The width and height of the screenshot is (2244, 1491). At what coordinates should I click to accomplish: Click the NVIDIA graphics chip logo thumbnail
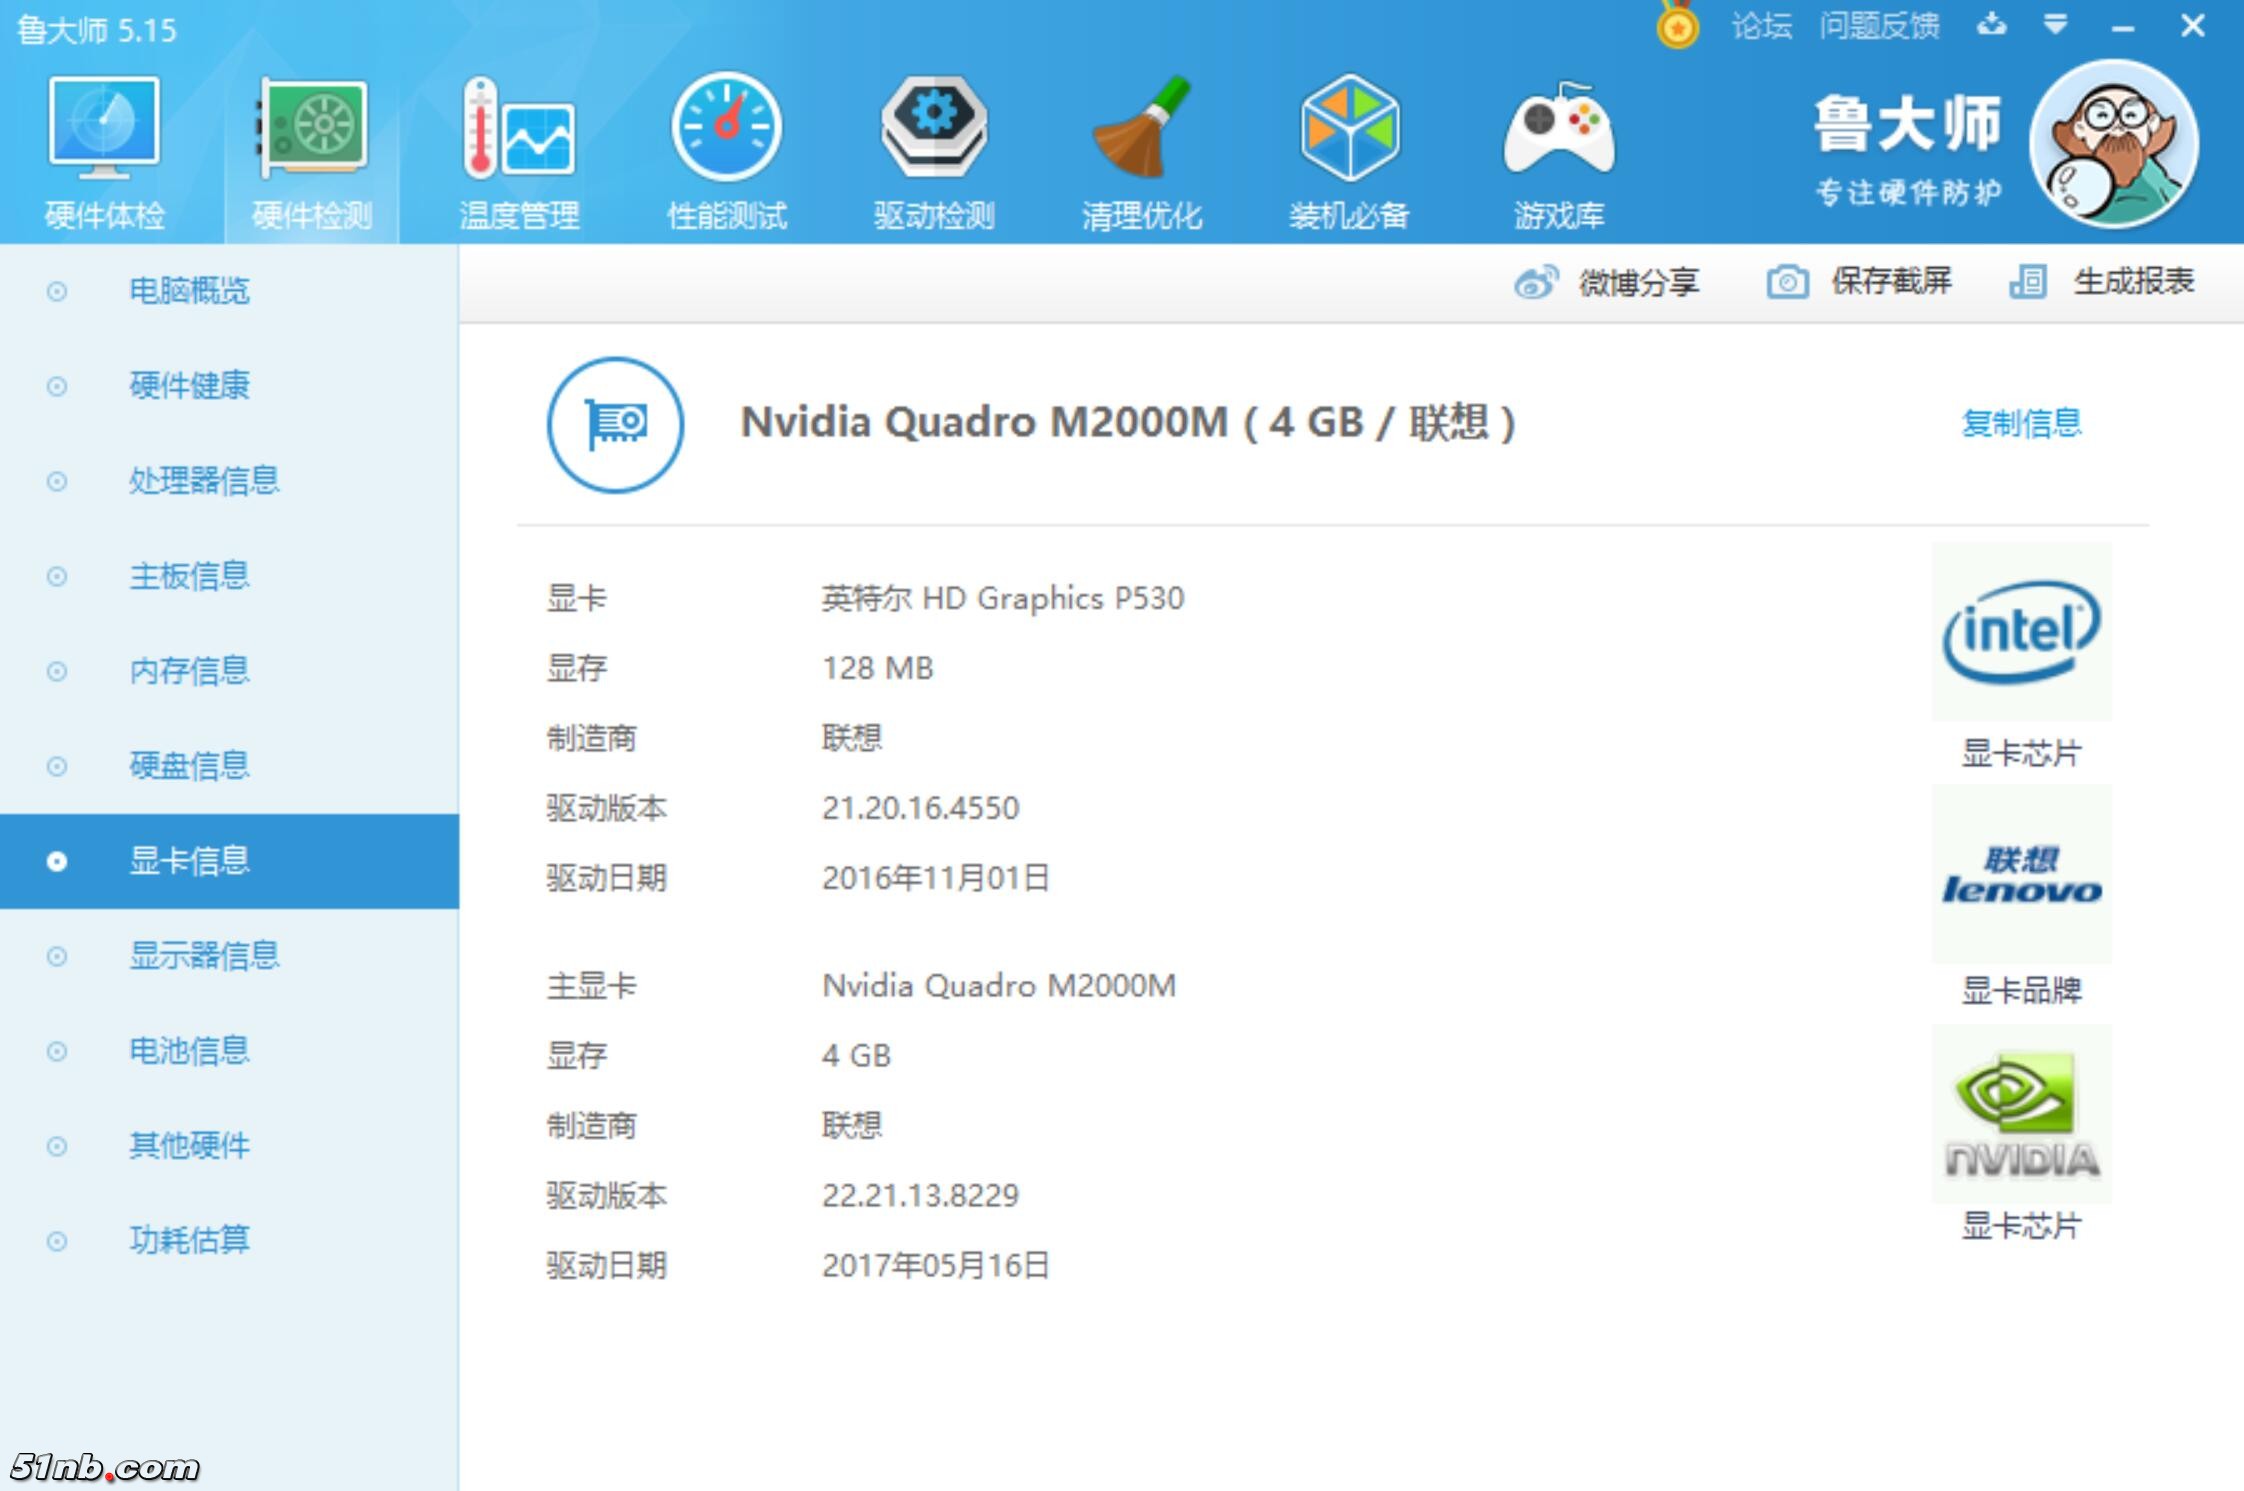click(x=2021, y=1114)
